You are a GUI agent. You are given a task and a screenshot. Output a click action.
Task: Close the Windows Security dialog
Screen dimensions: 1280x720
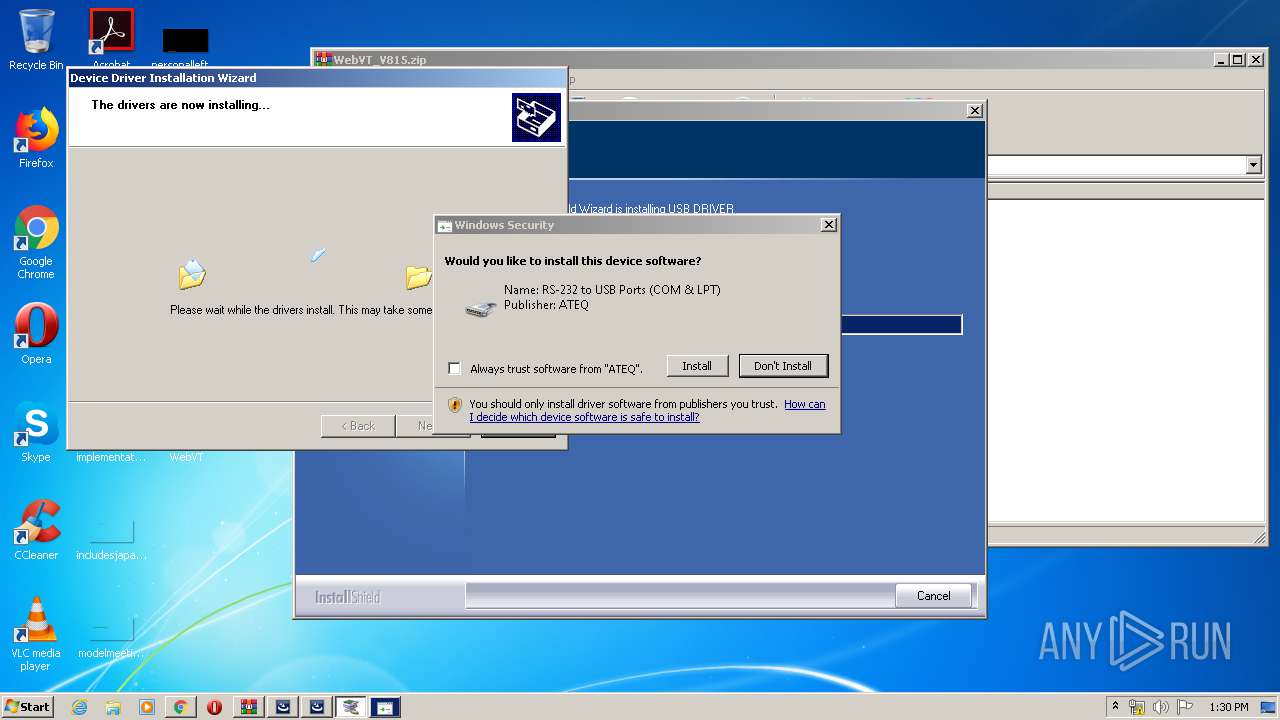pos(828,225)
